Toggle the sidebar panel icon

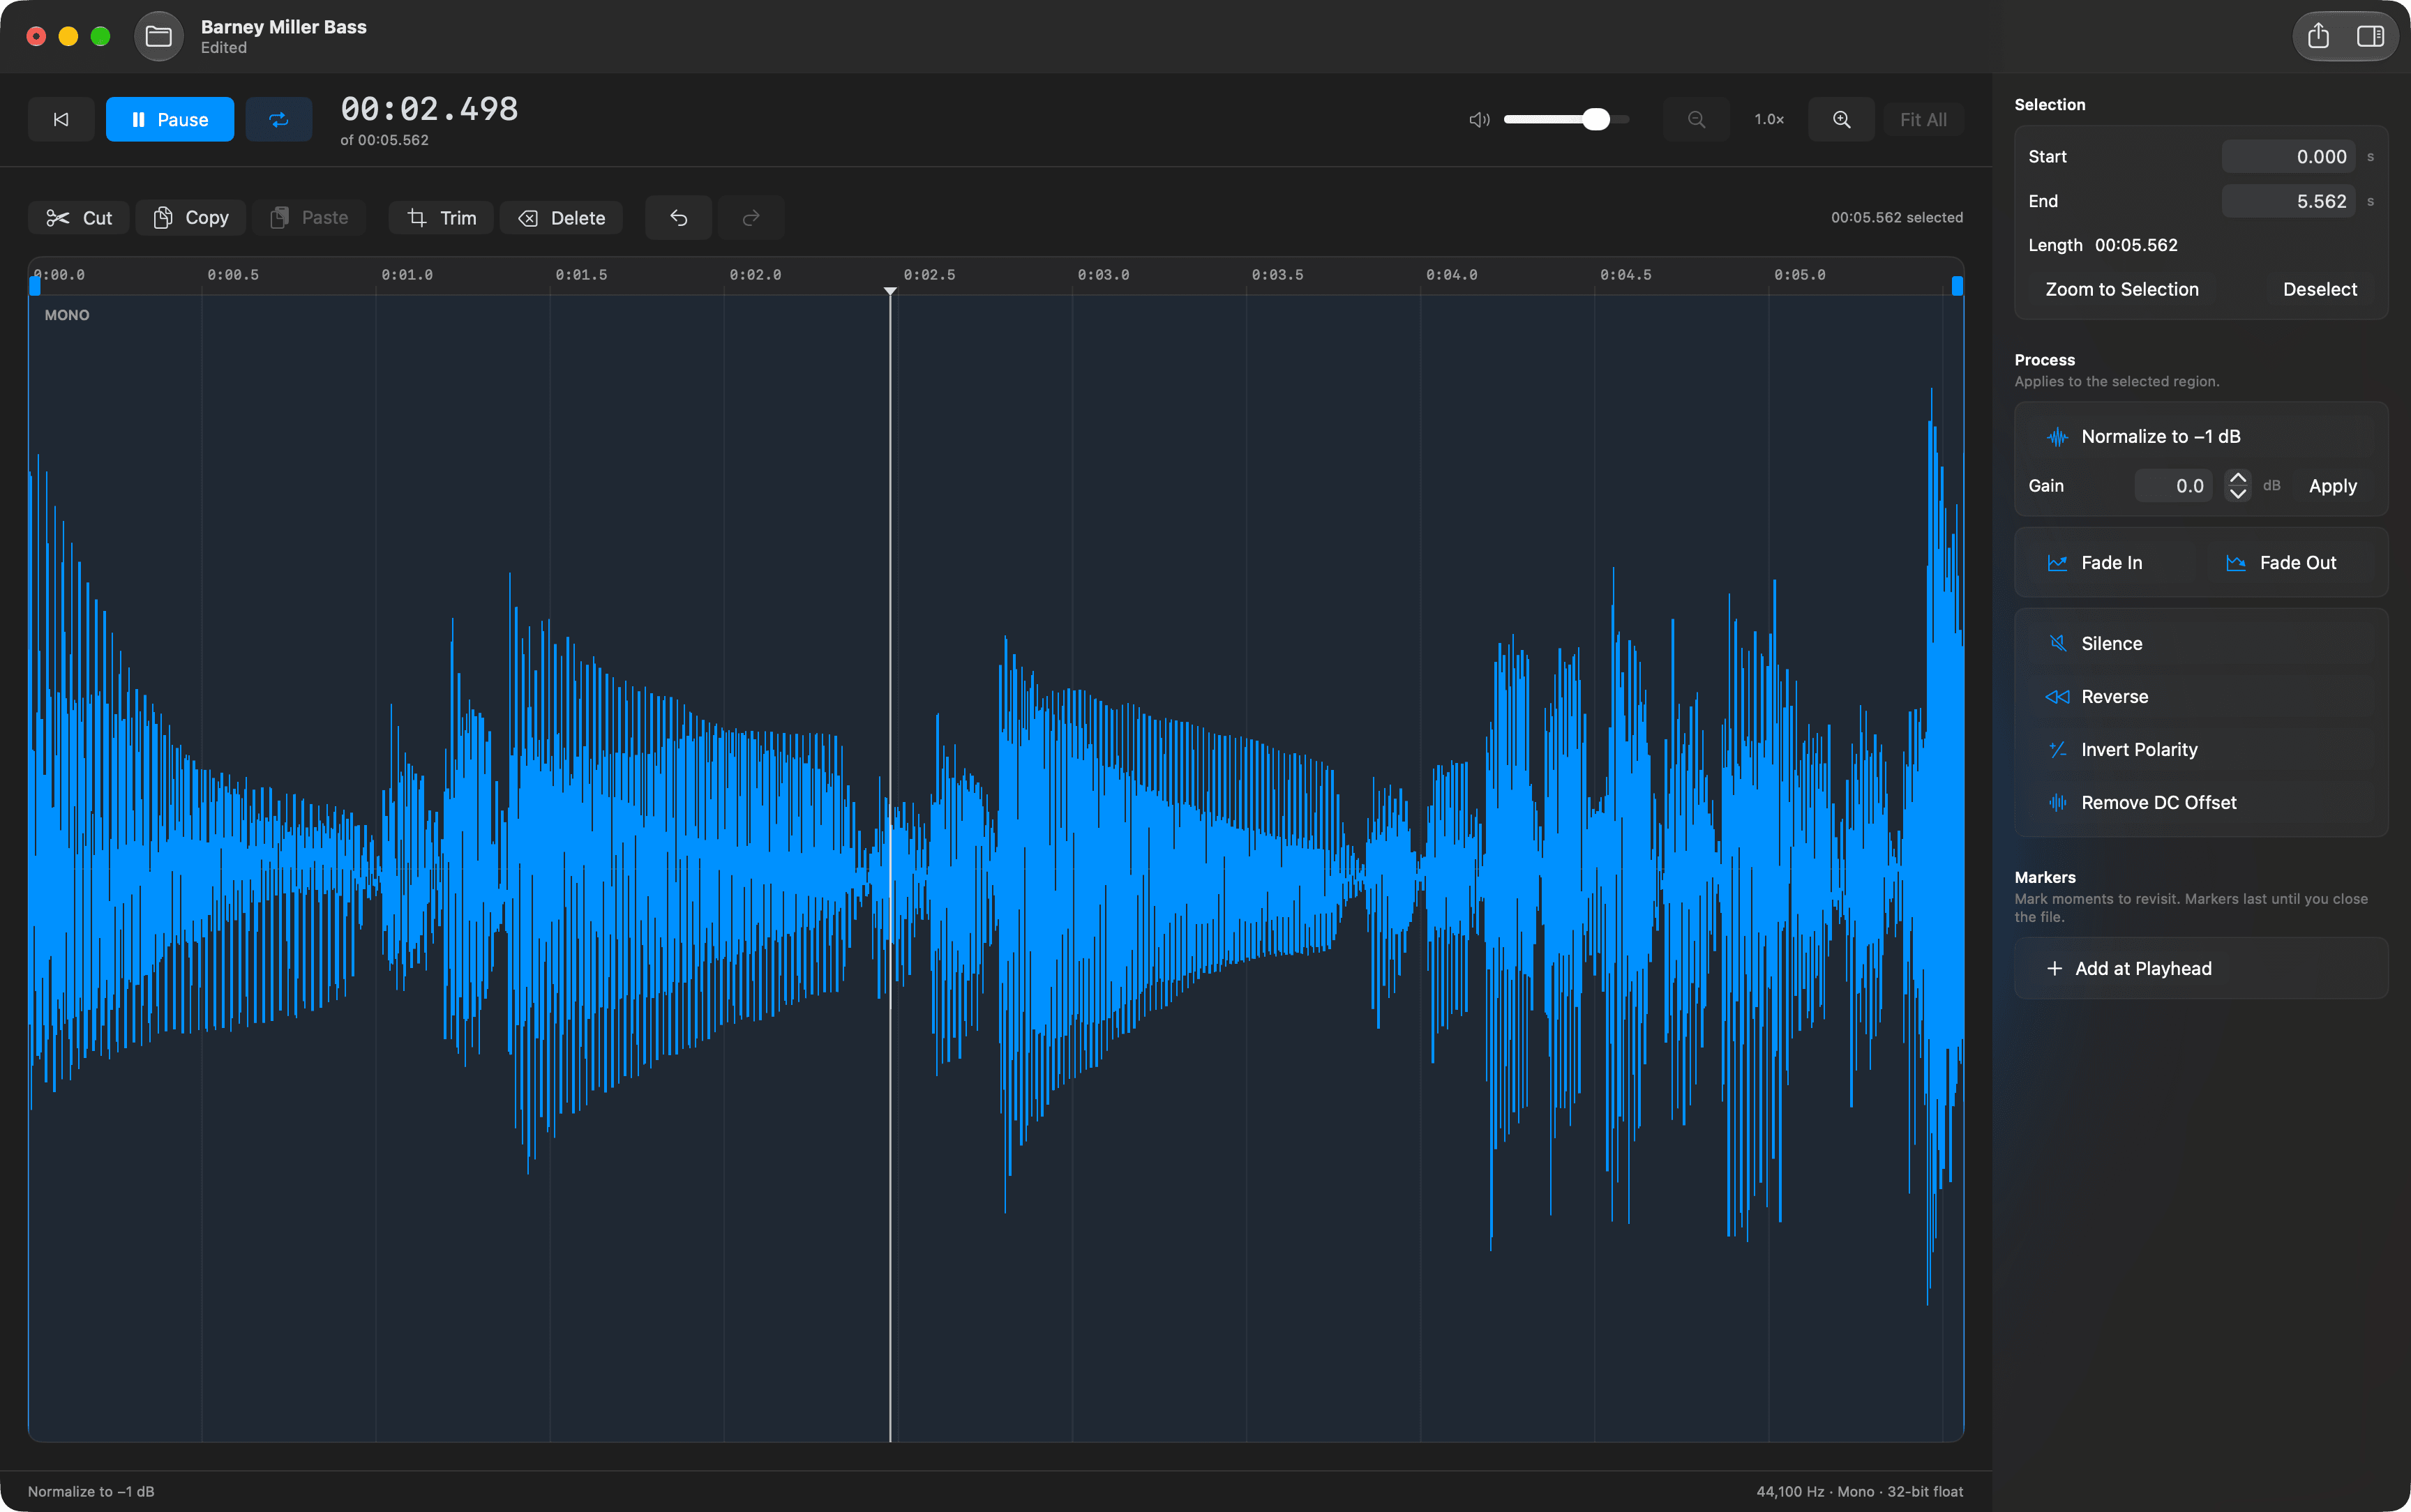(2370, 37)
